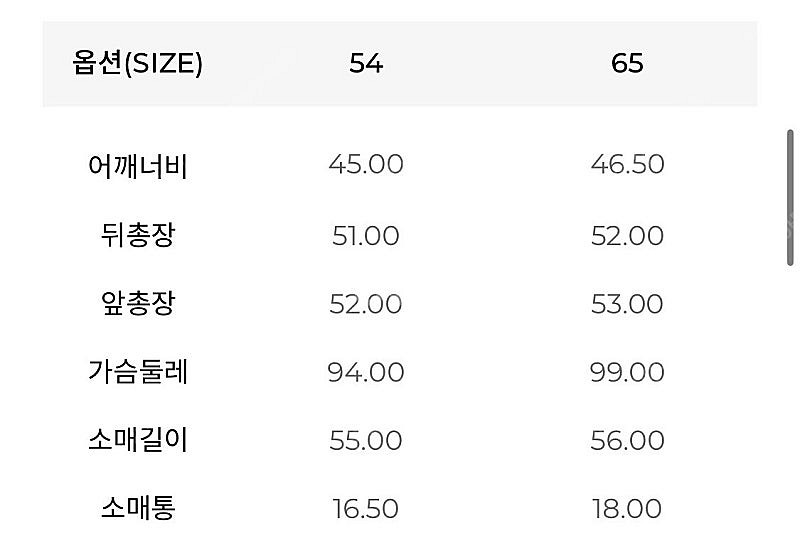
Task: Click the 45.00 shoulder width value
Action: pyautogui.click(x=366, y=164)
